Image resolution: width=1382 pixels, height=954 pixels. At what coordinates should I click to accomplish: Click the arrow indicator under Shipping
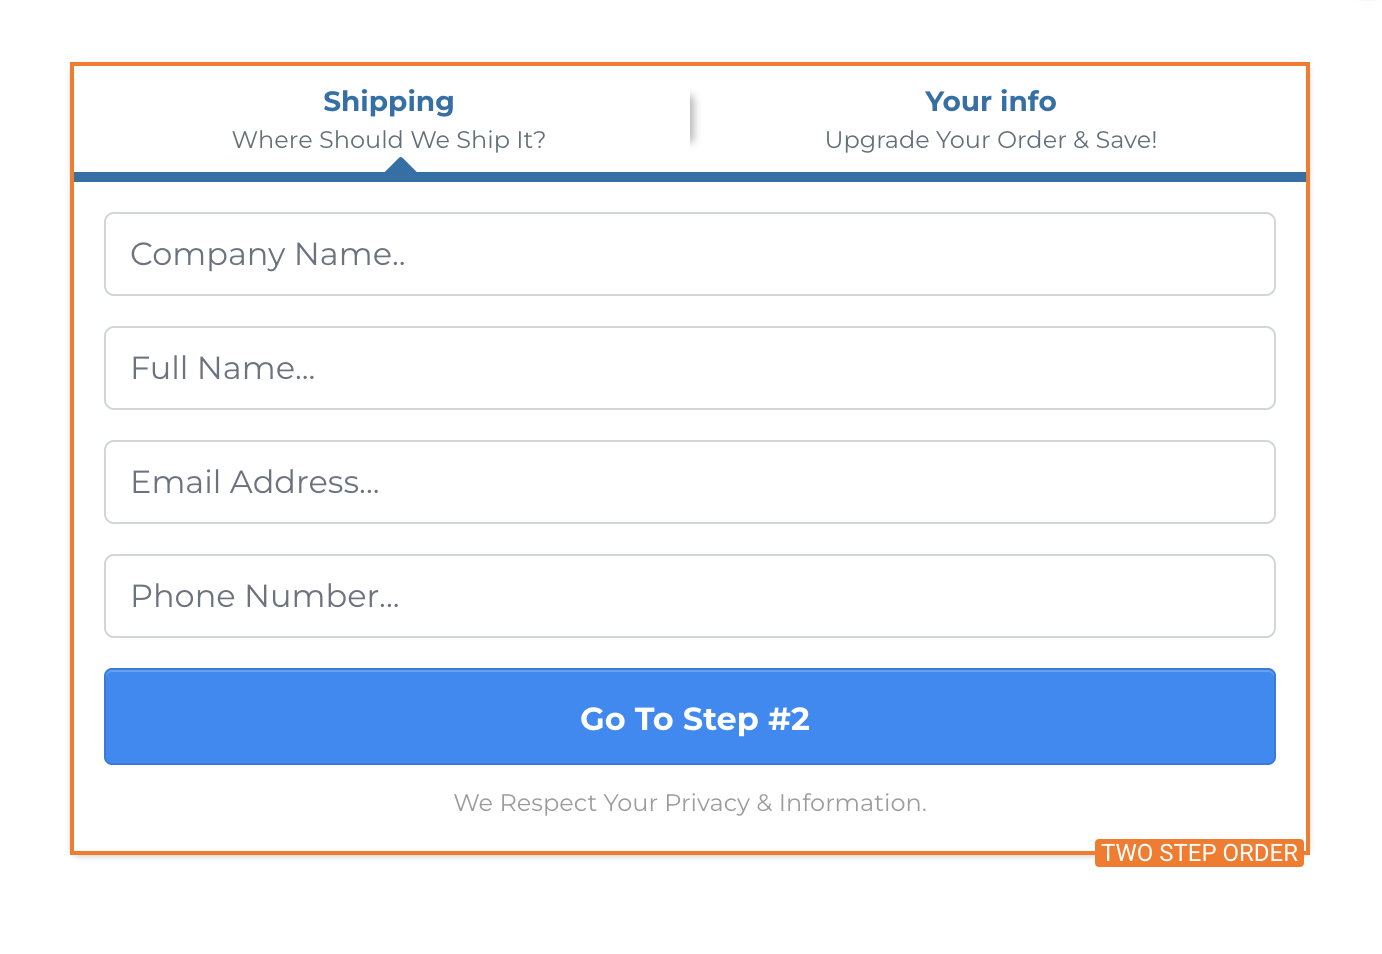[x=402, y=166]
